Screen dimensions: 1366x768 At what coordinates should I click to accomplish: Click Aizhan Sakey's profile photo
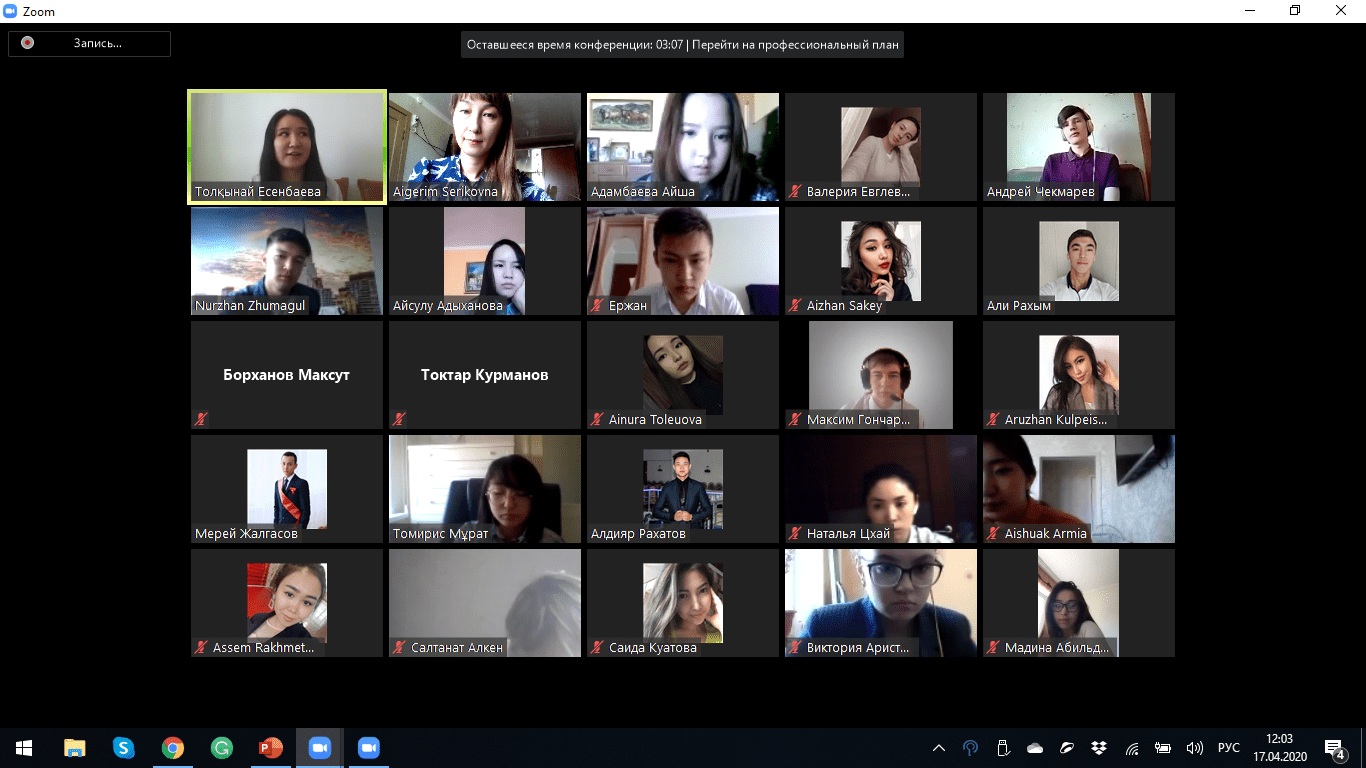pyautogui.click(x=881, y=261)
